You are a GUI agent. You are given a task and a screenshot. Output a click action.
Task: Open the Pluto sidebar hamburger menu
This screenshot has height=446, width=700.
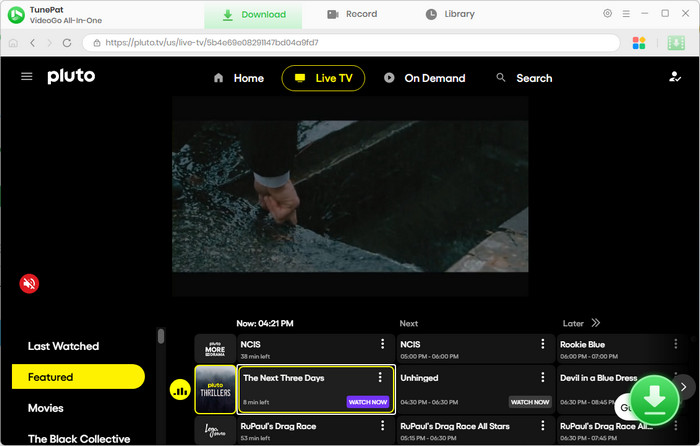[27, 76]
